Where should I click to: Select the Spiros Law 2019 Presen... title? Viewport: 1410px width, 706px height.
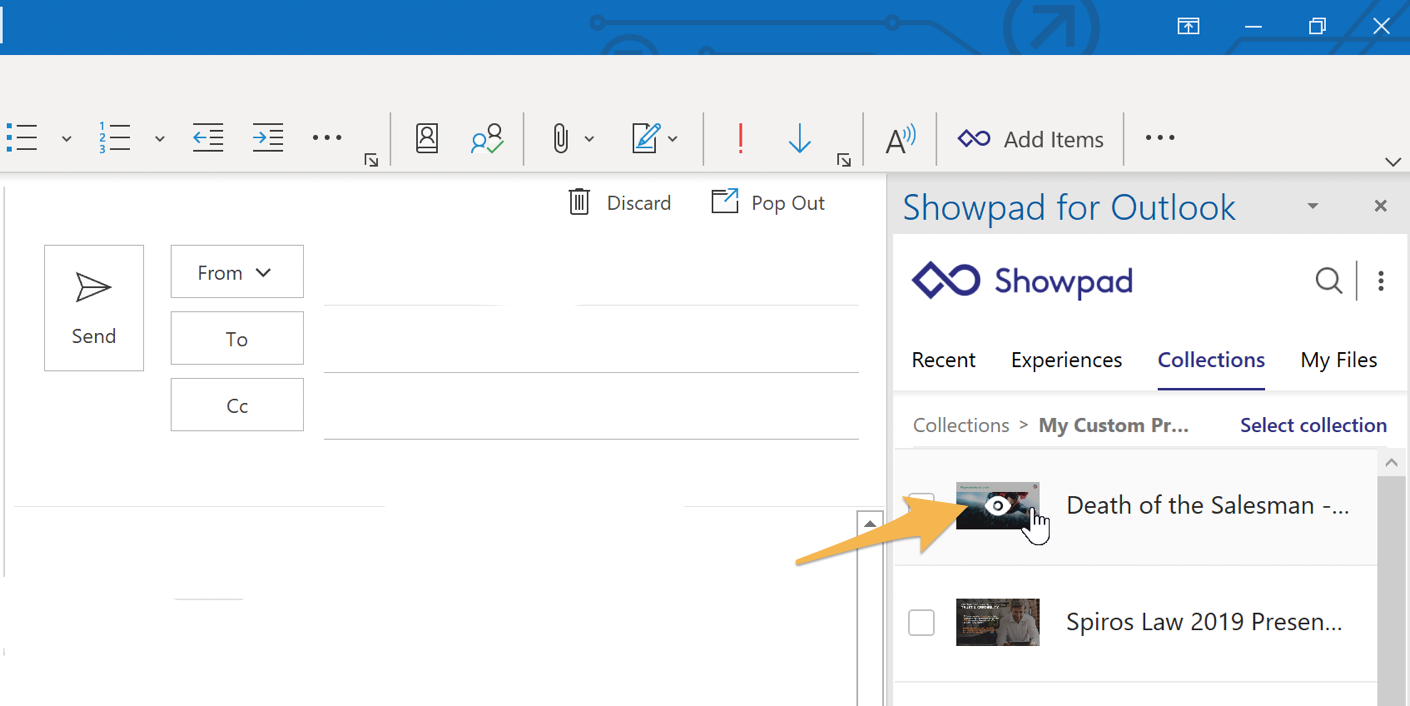[1204, 622]
